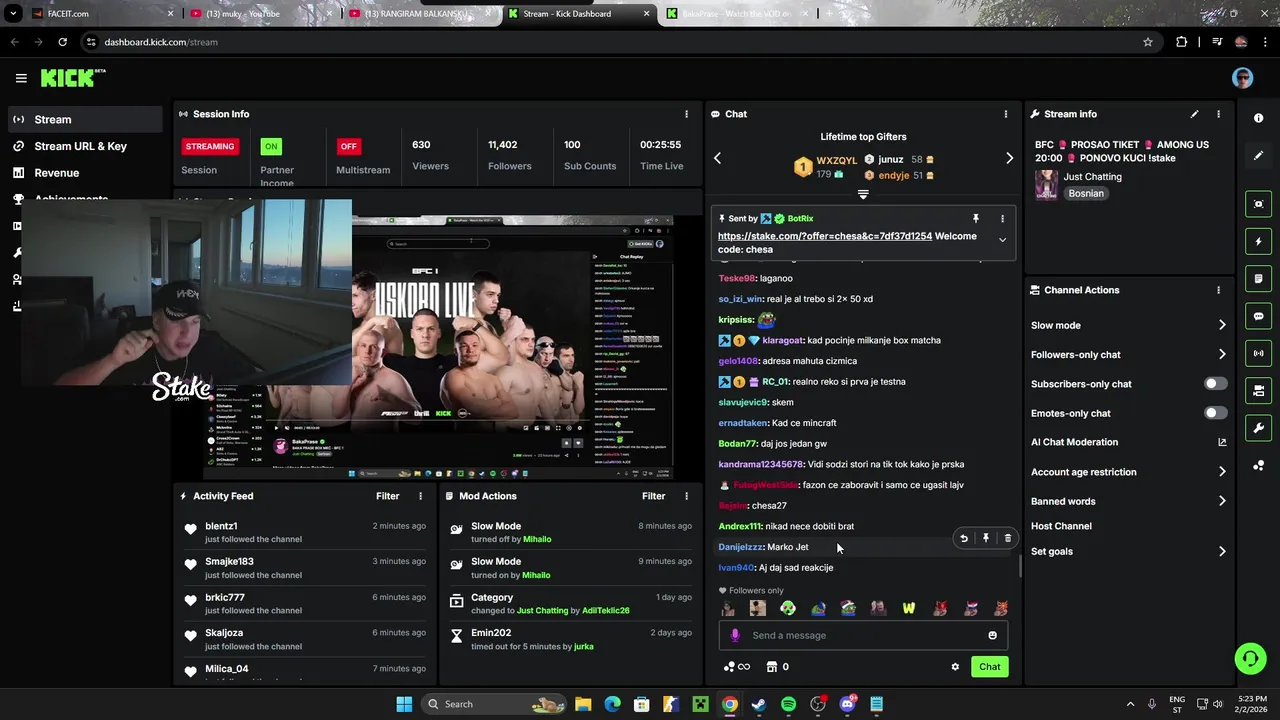Viewport: 1280px width, 720px height.
Task: Click the wrench icon in right sidebar
Action: point(1258,428)
